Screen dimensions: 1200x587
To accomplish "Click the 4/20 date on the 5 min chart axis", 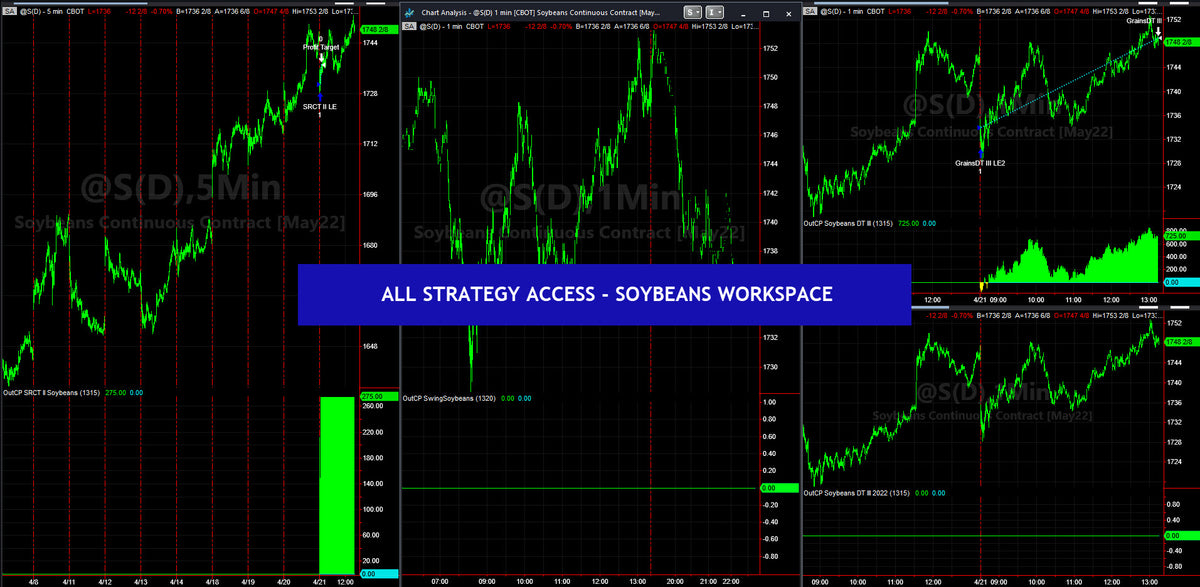I will [284, 581].
